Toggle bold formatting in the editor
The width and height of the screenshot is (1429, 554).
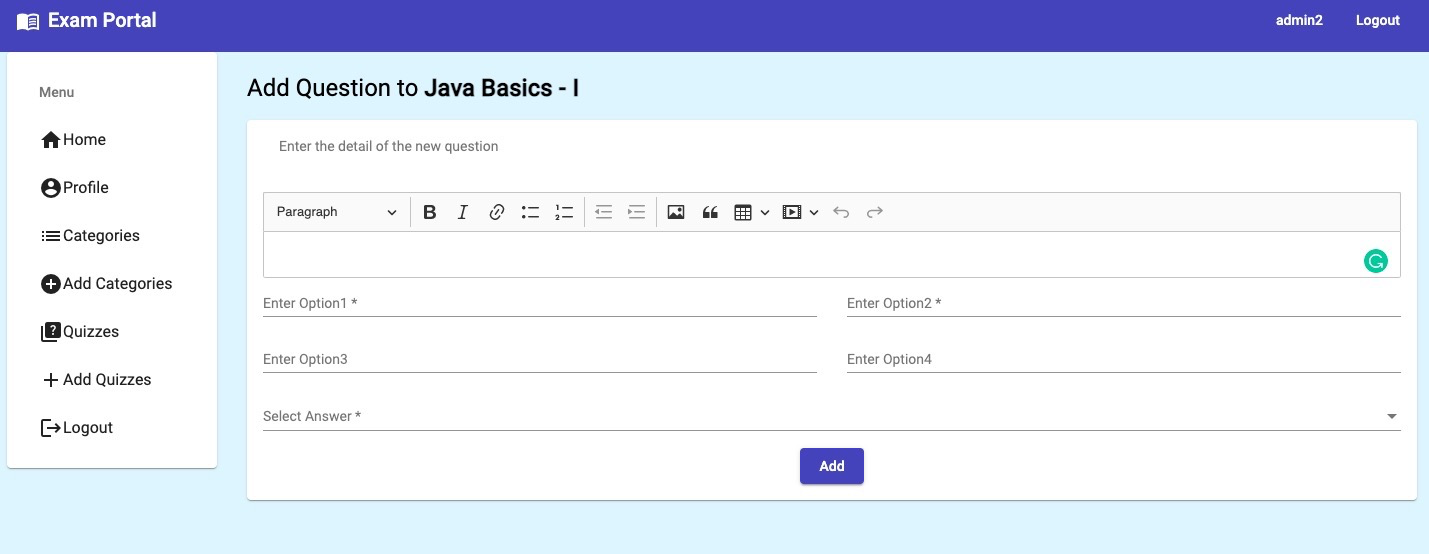(430, 212)
